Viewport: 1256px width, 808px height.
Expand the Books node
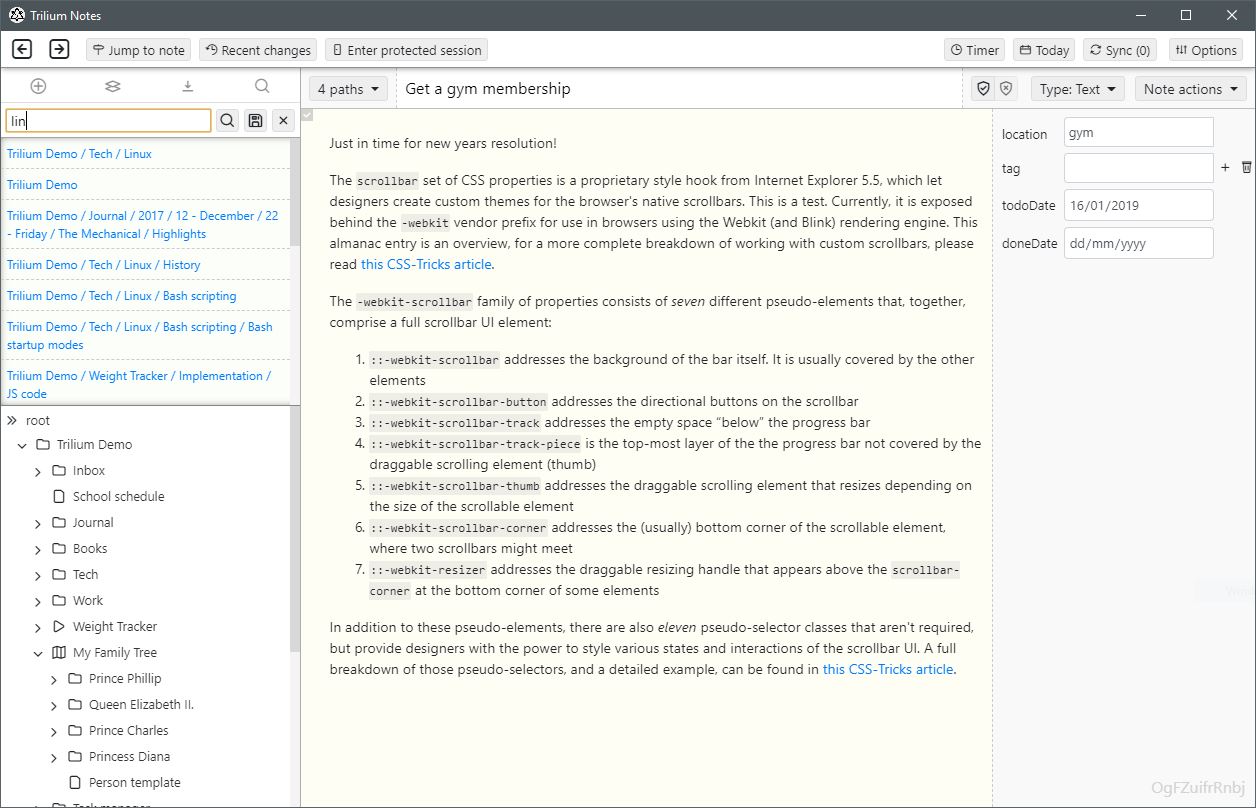[x=38, y=549]
